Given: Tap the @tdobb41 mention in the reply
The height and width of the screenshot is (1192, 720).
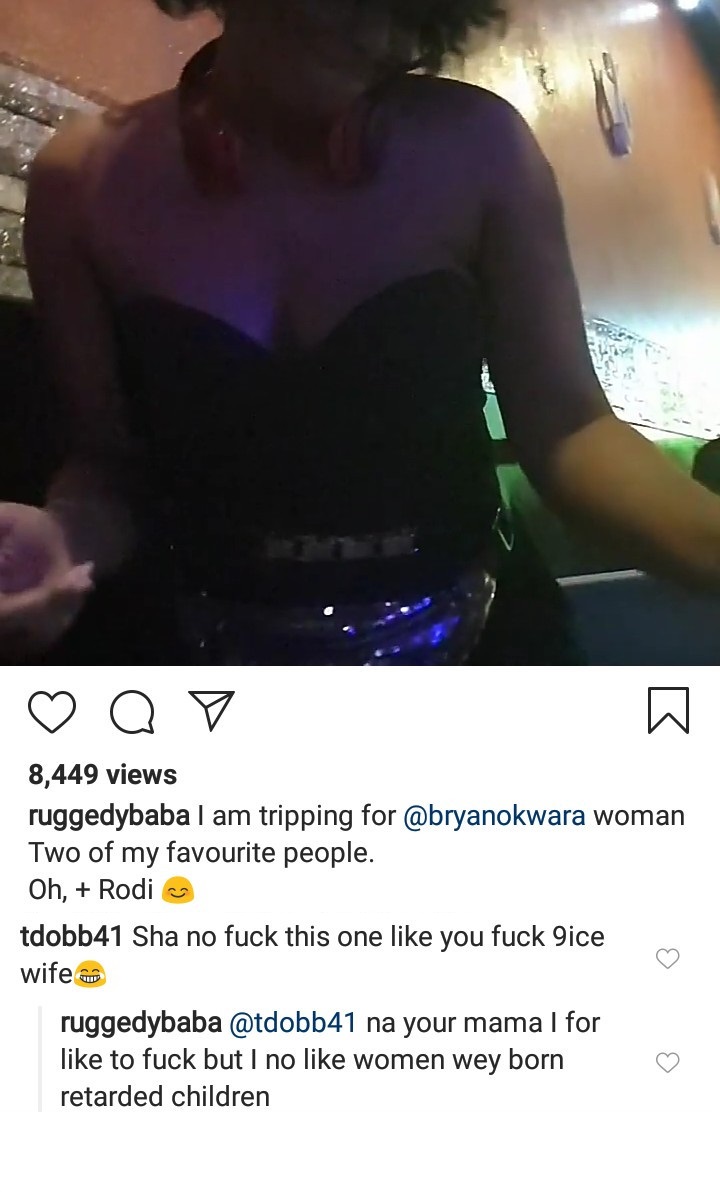Looking at the screenshot, I should 293,1023.
